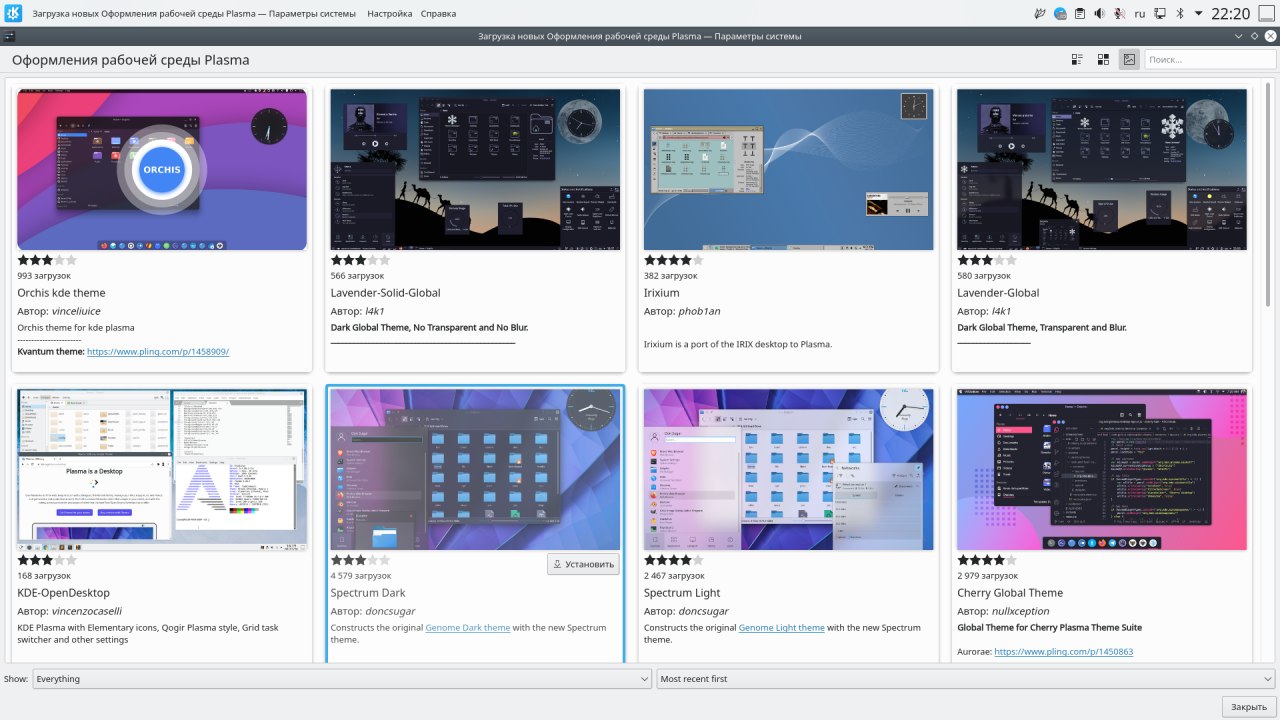The height and width of the screenshot is (720, 1280).
Task: Click the Spectrum Light title text
Action: coord(682,593)
